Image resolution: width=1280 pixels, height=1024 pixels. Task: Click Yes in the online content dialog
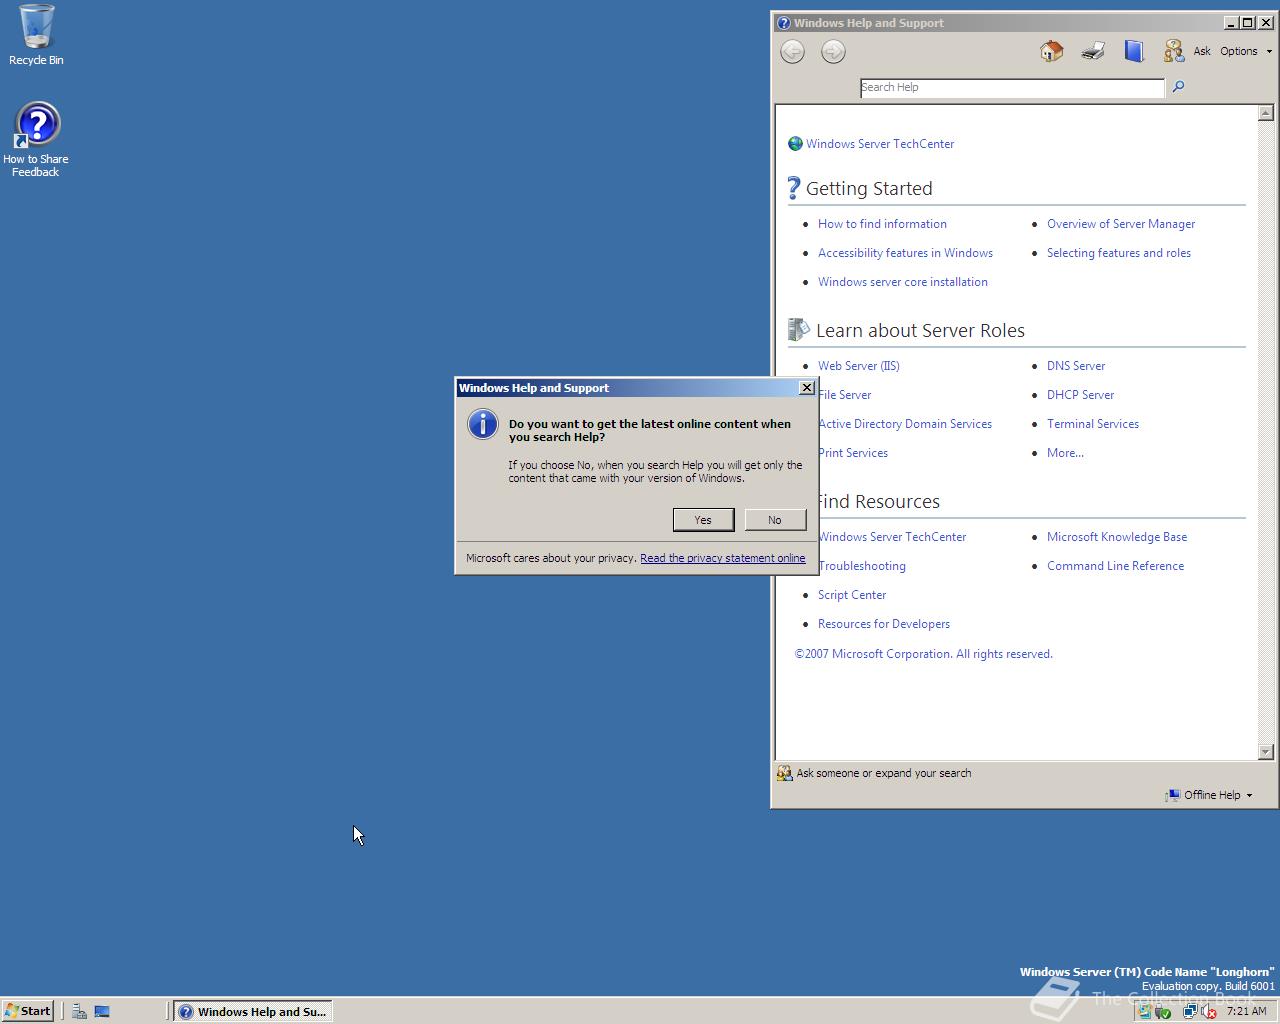(703, 520)
